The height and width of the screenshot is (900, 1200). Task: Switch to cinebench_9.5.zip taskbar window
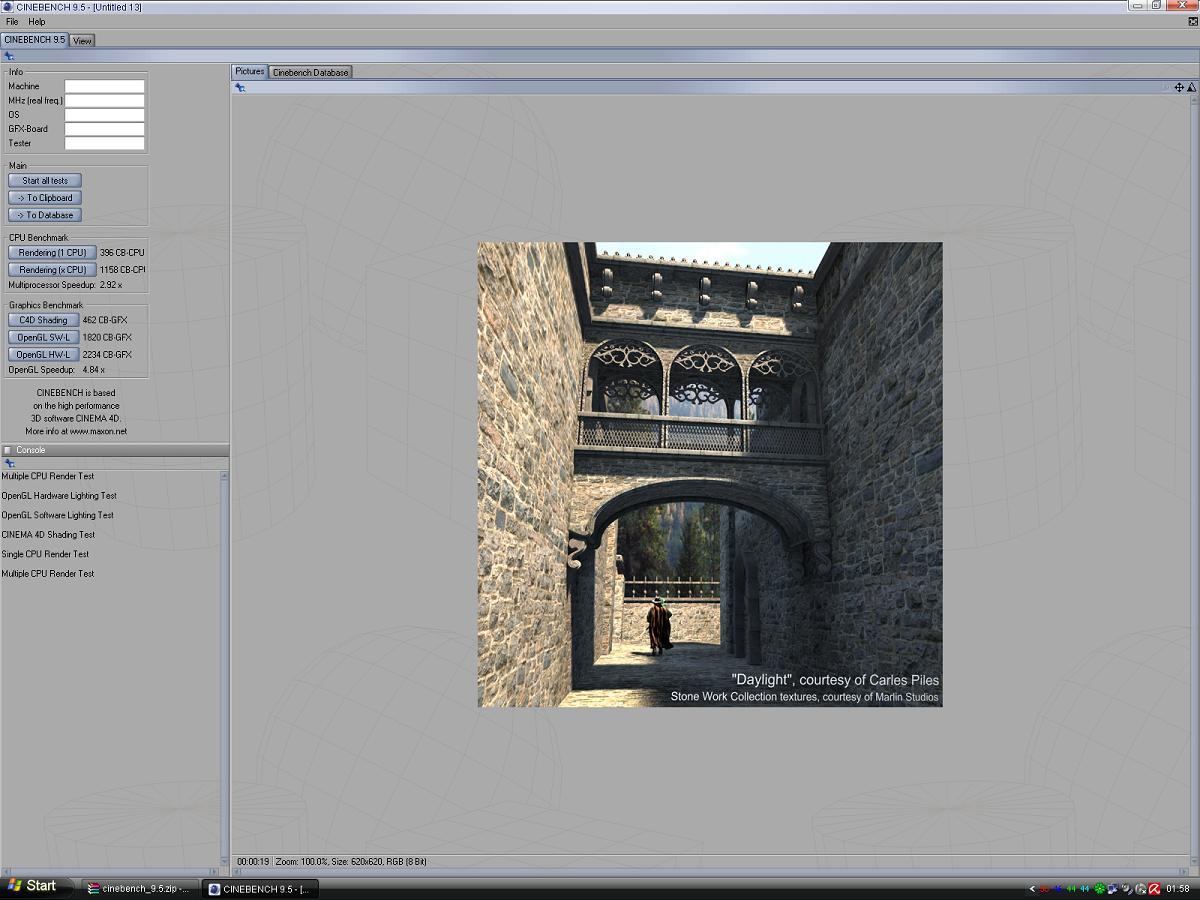139,888
